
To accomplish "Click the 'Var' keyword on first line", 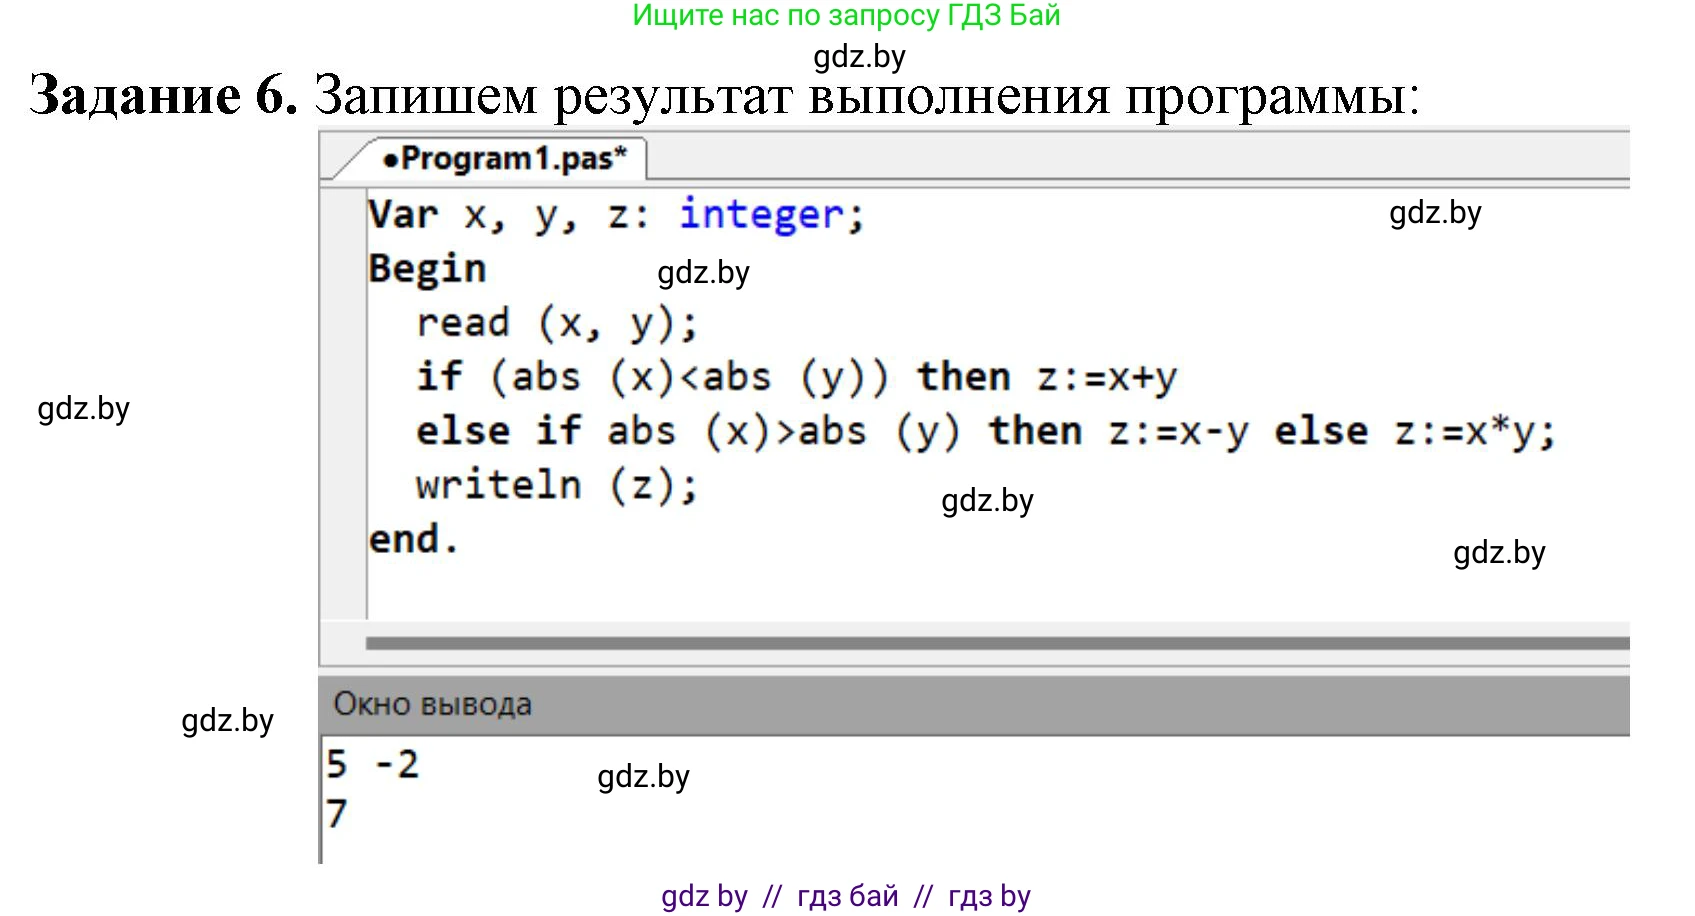I will [403, 215].
